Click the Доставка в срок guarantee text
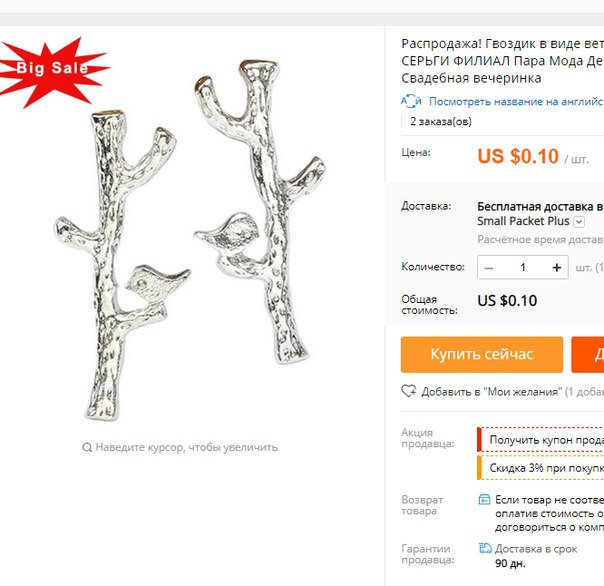 point(536,549)
